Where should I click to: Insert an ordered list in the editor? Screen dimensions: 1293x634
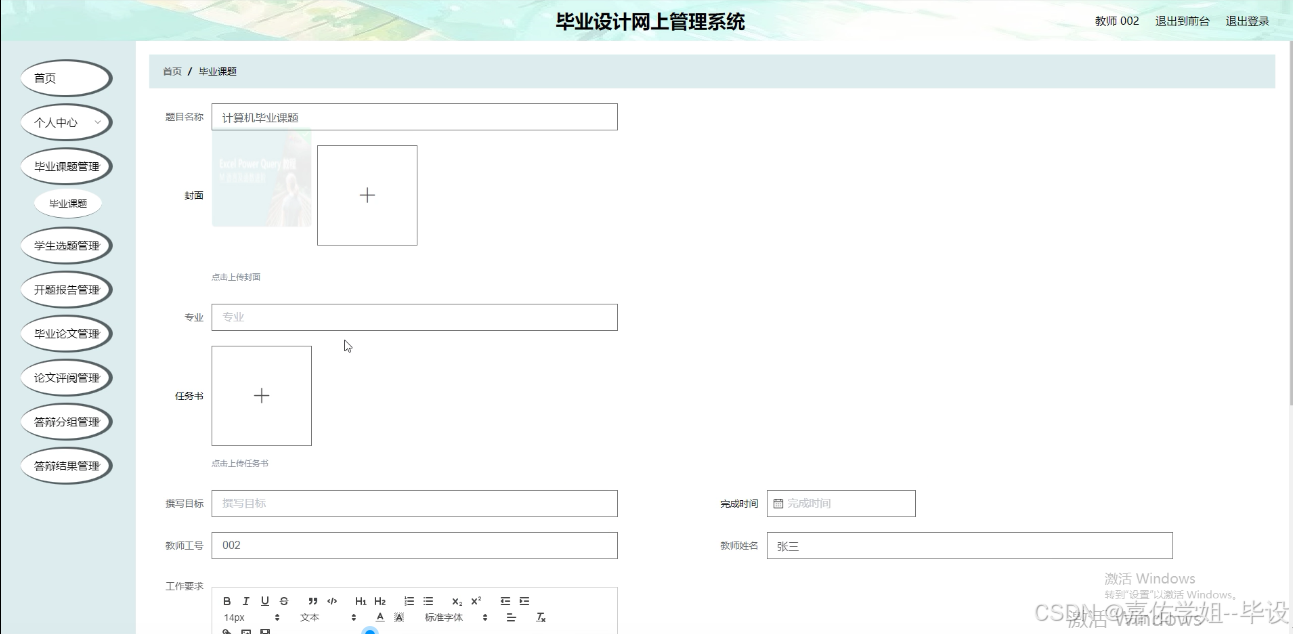409,601
